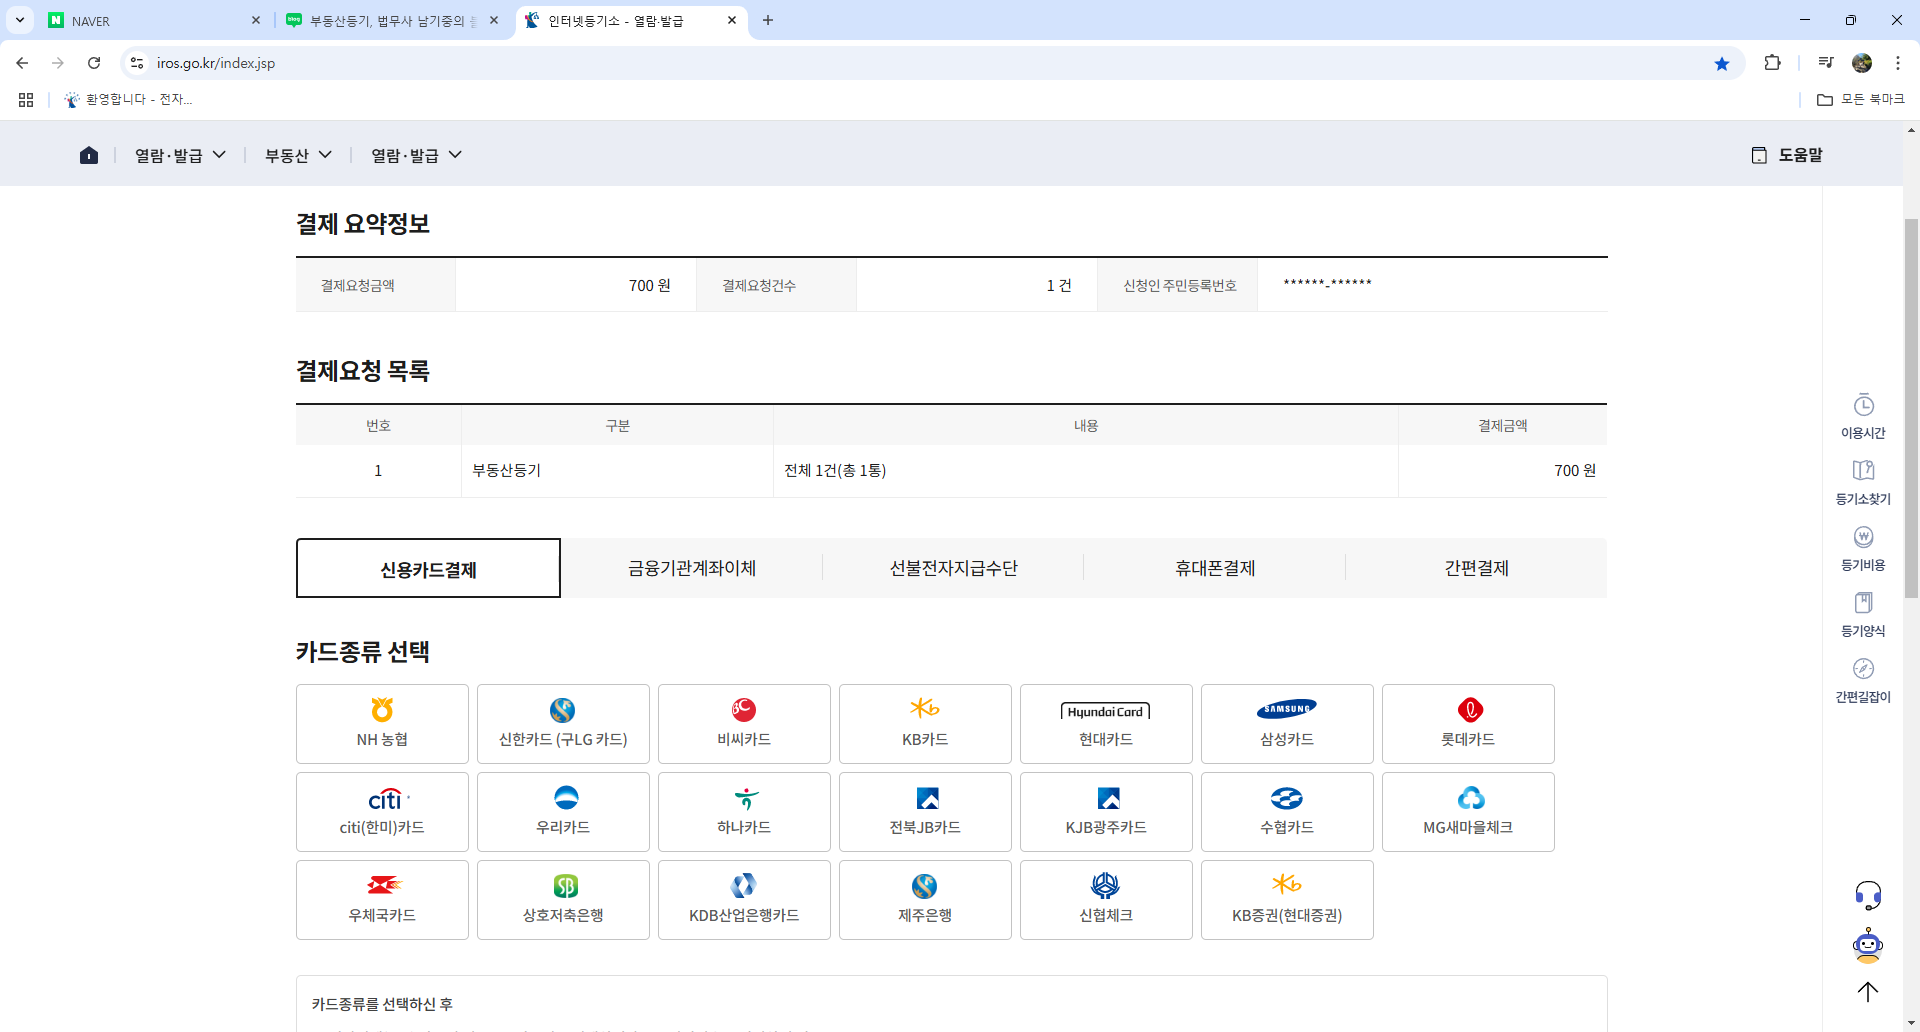
Task: Open the Chrome three-dot menu
Action: (1898, 63)
